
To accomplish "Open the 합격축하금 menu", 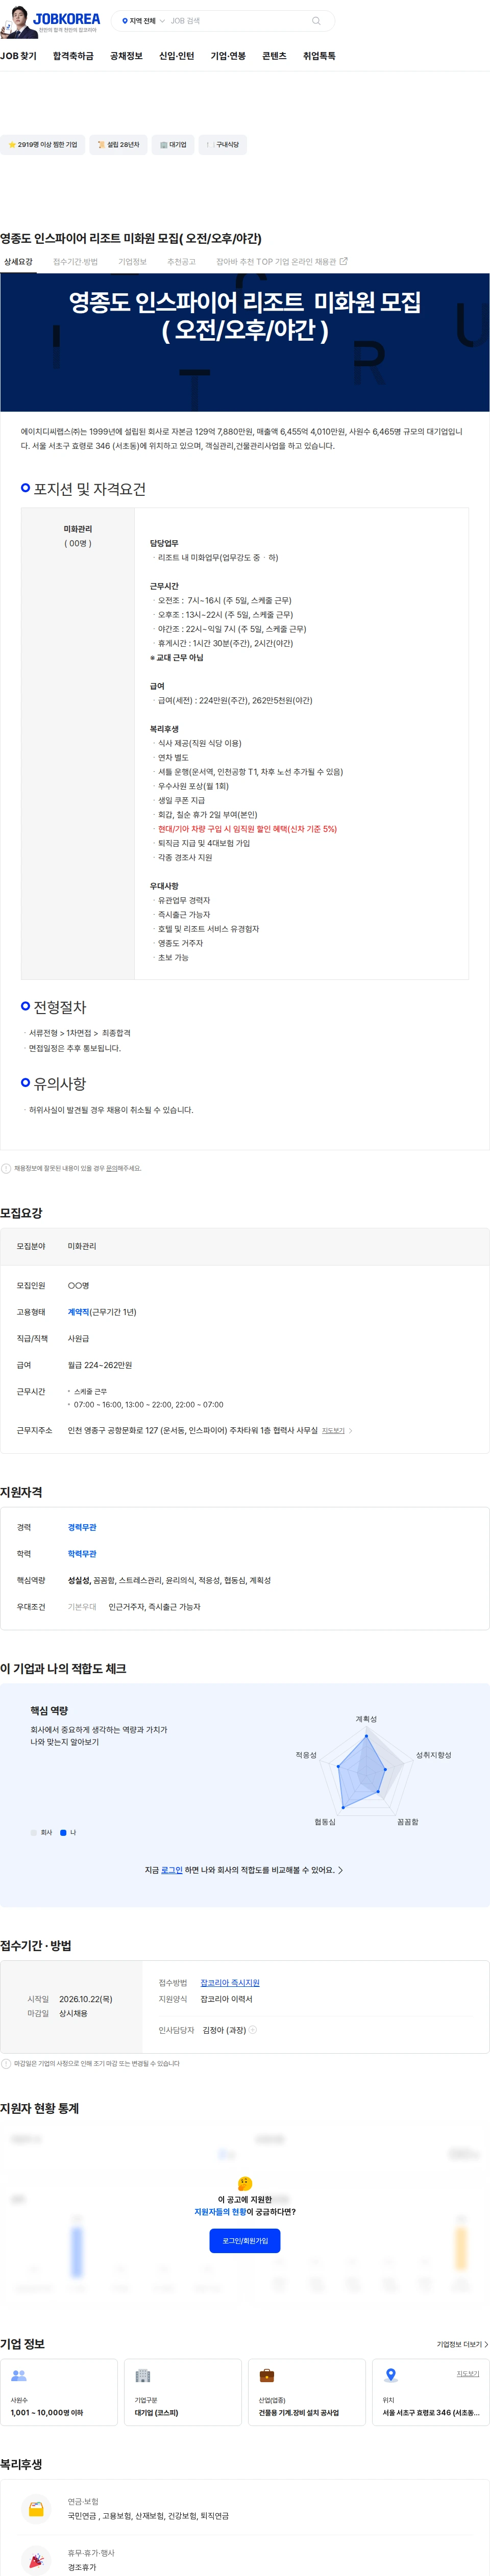I will [73, 56].
